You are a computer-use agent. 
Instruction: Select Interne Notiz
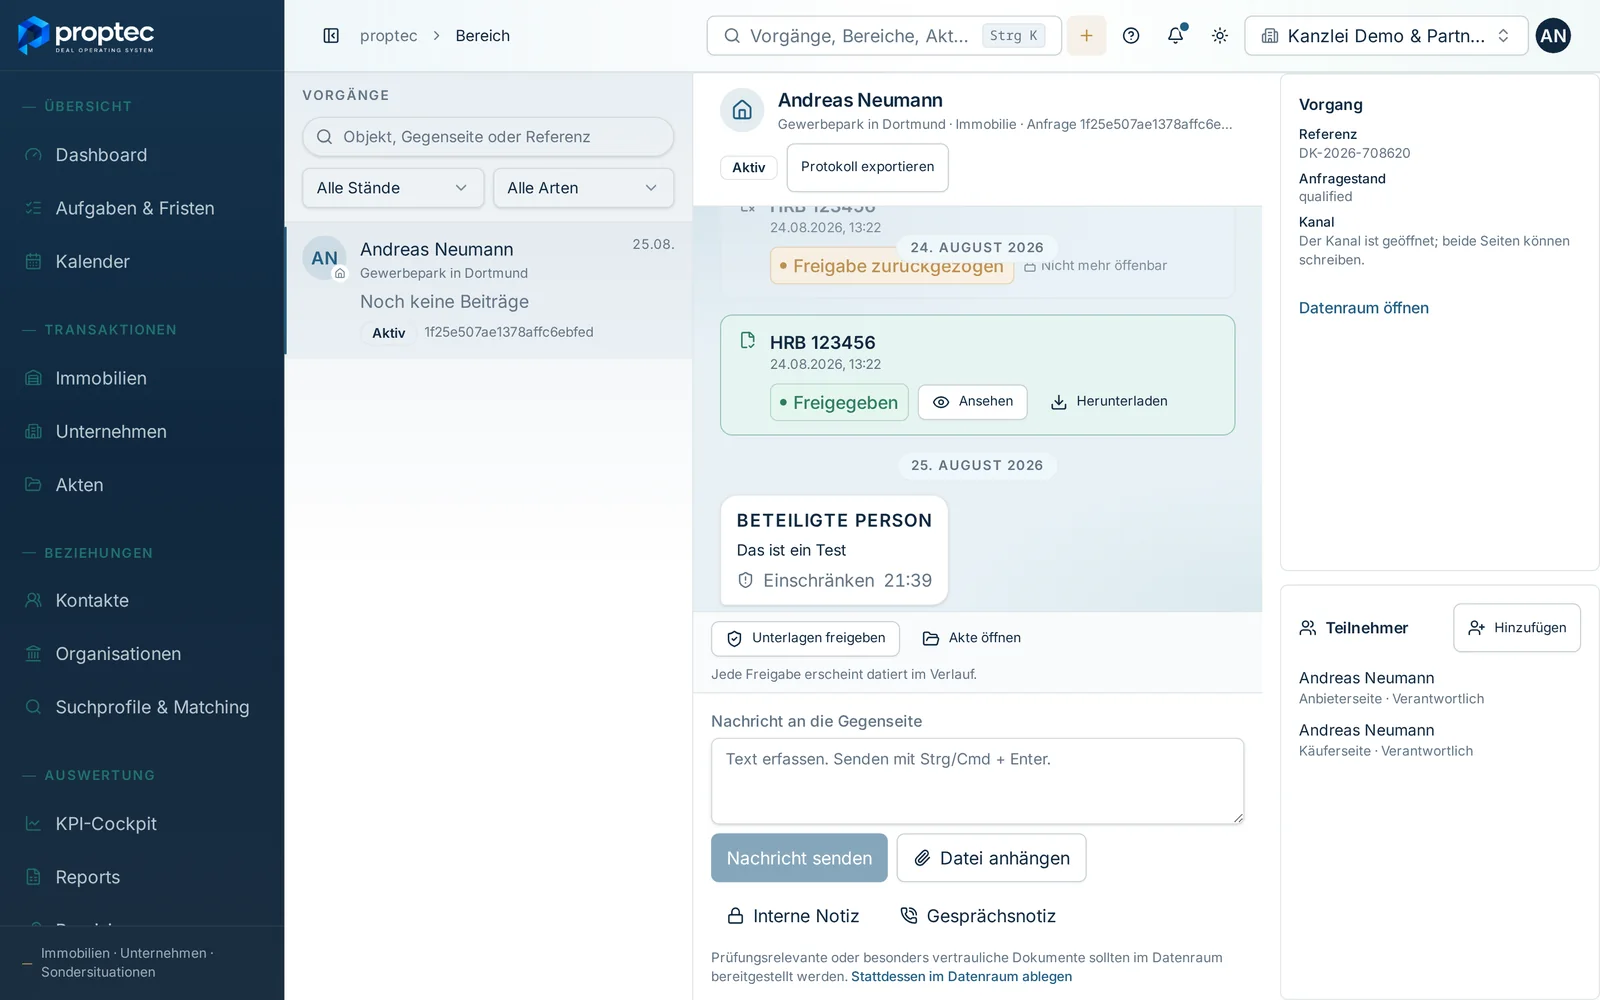pos(793,916)
